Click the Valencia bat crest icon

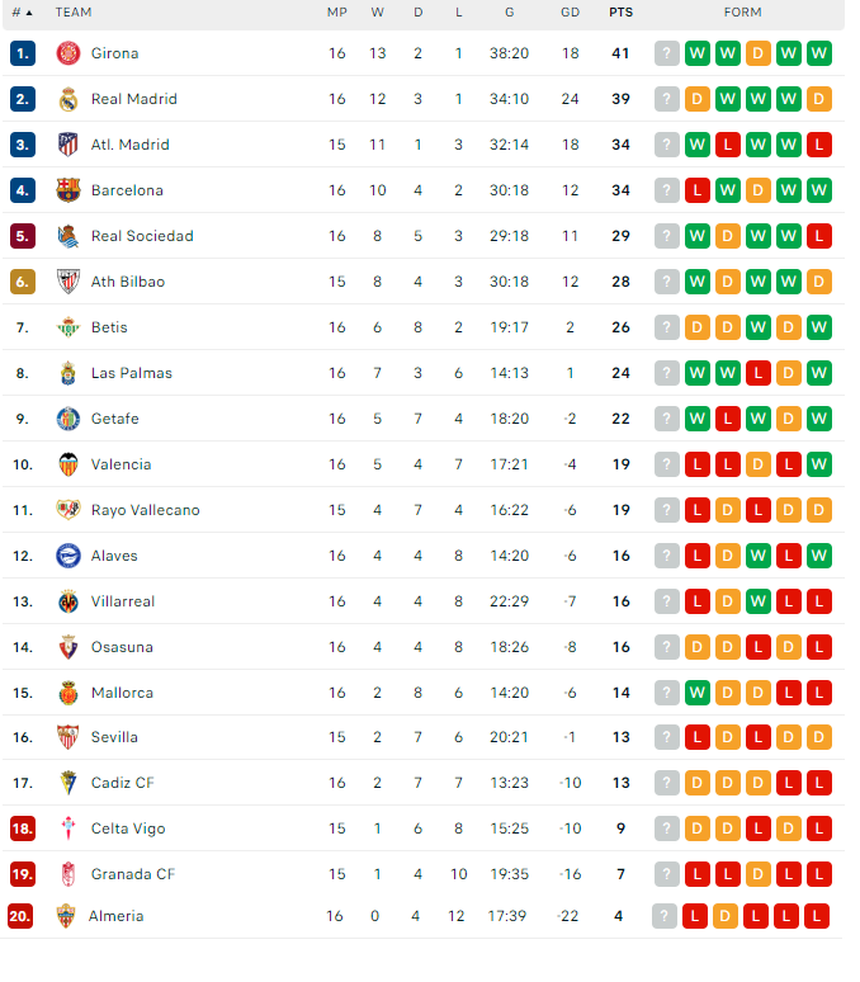68,464
